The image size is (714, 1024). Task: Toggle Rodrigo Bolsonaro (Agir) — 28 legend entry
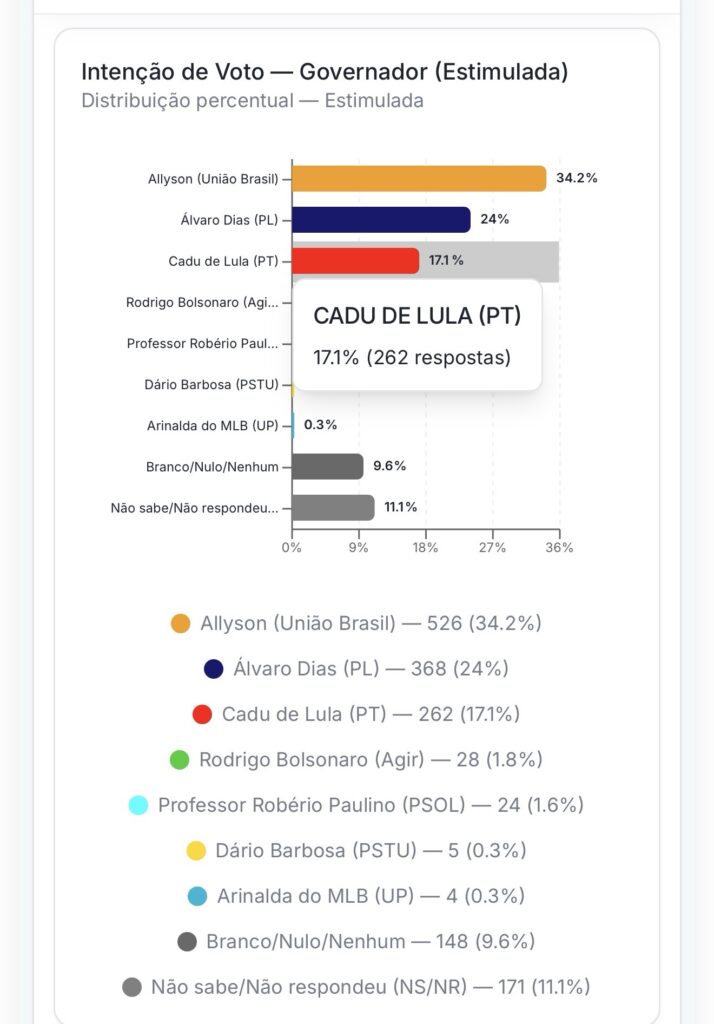[x=370, y=760]
